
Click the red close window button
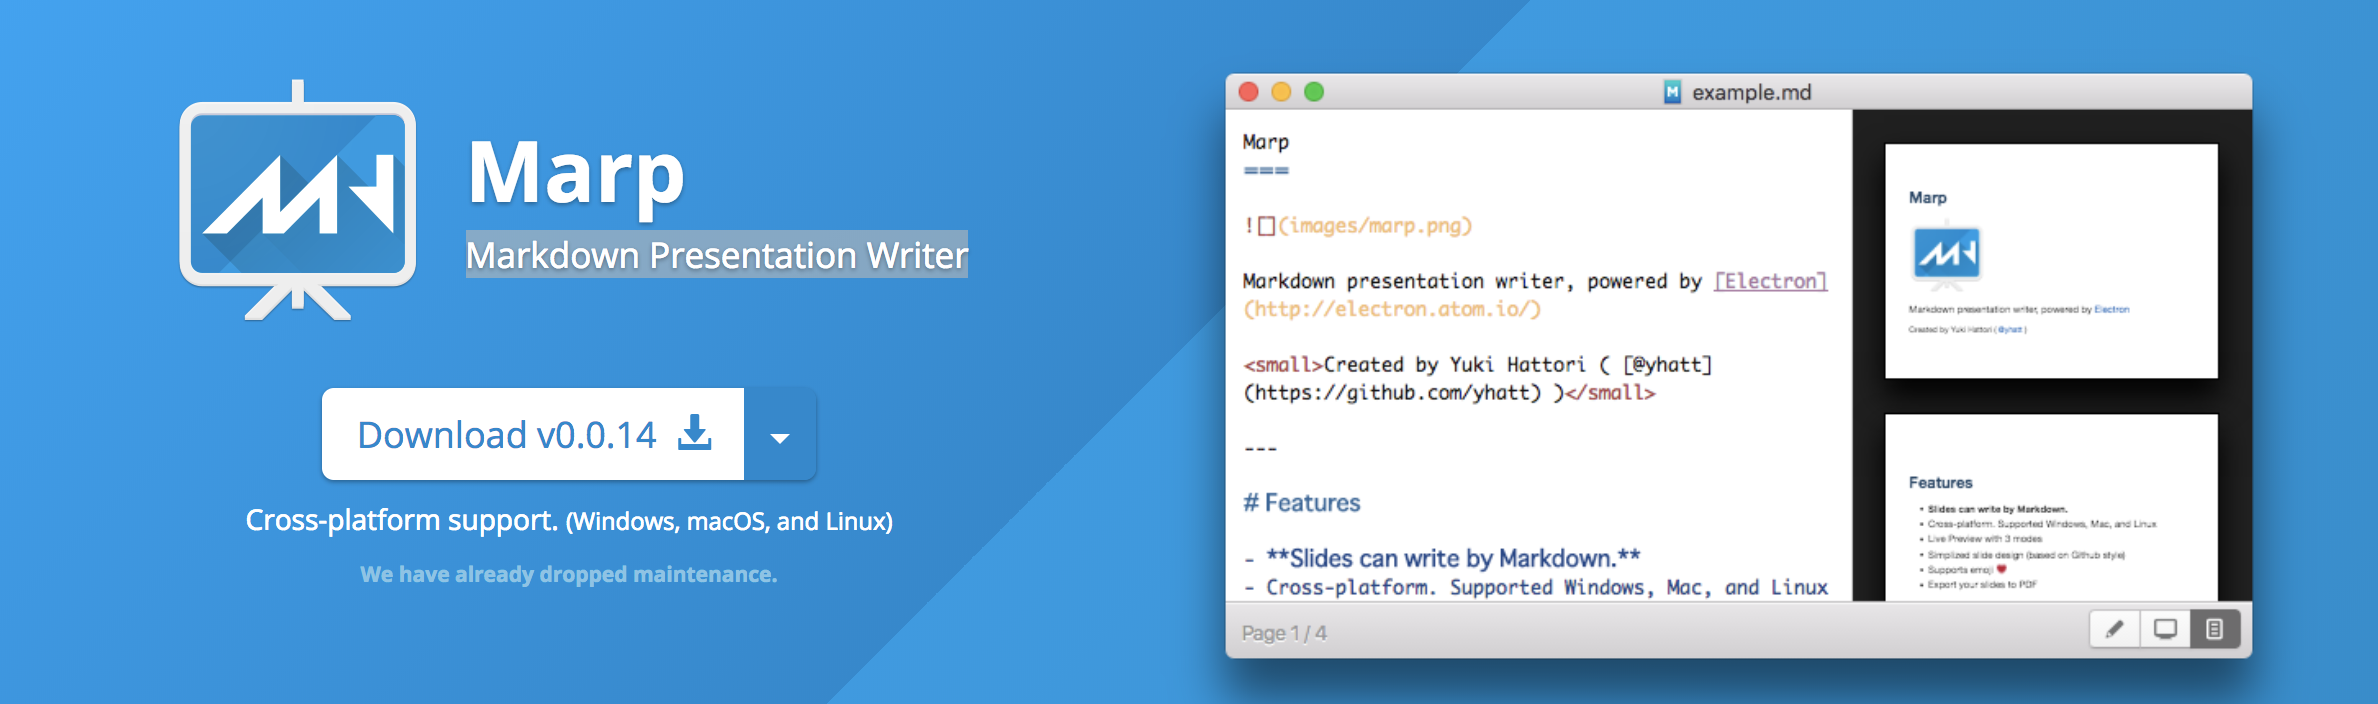1248,92
